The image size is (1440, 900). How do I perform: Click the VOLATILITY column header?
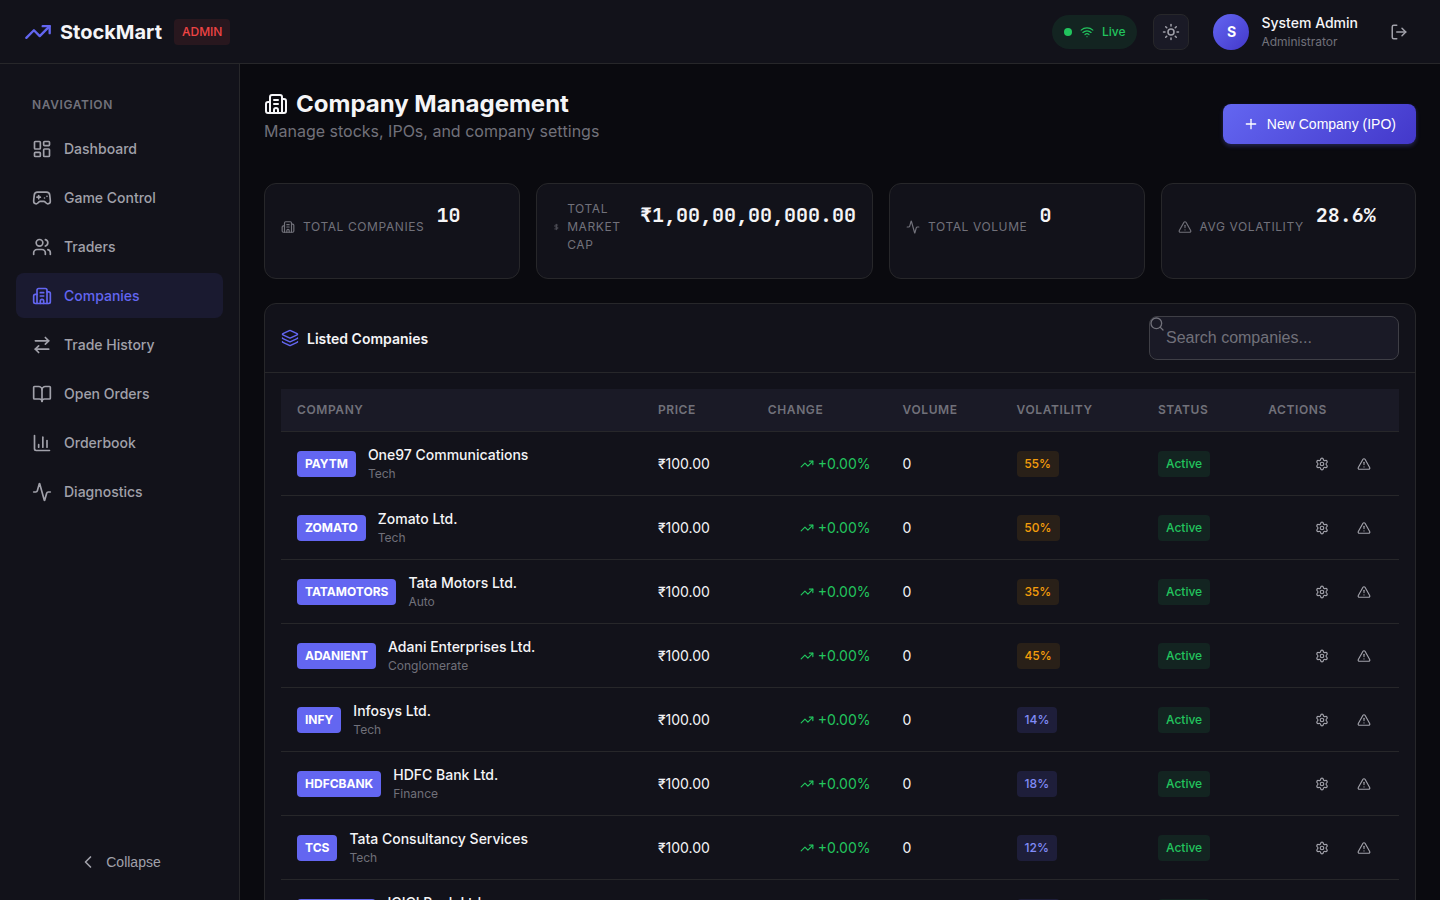tap(1054, 410)
